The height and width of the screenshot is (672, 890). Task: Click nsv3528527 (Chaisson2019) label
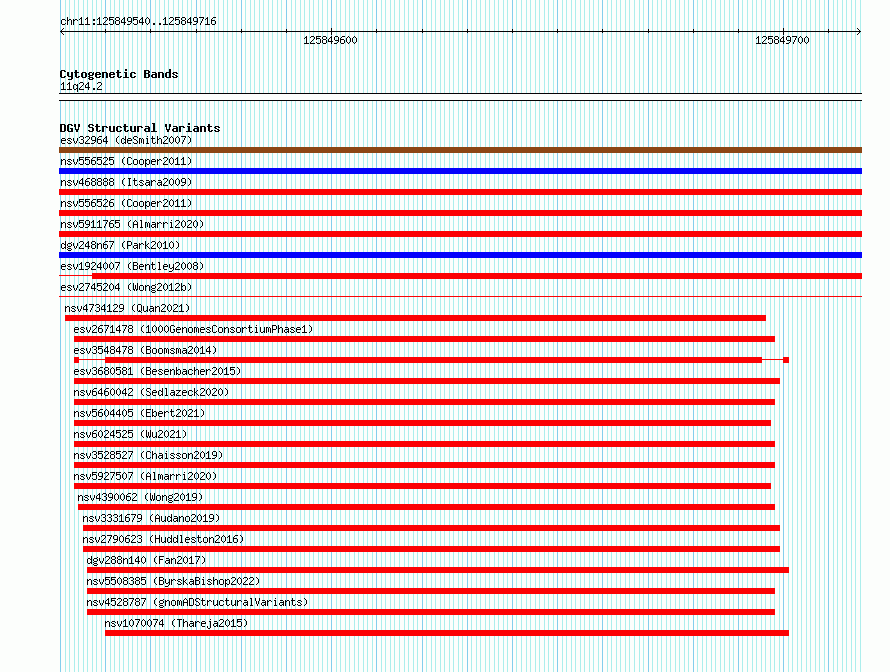148,455
